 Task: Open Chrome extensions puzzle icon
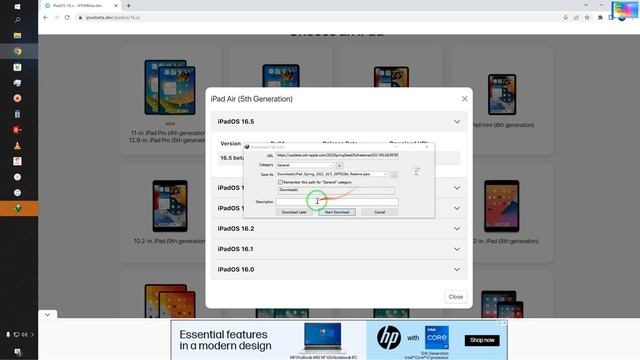coord(600,18)
